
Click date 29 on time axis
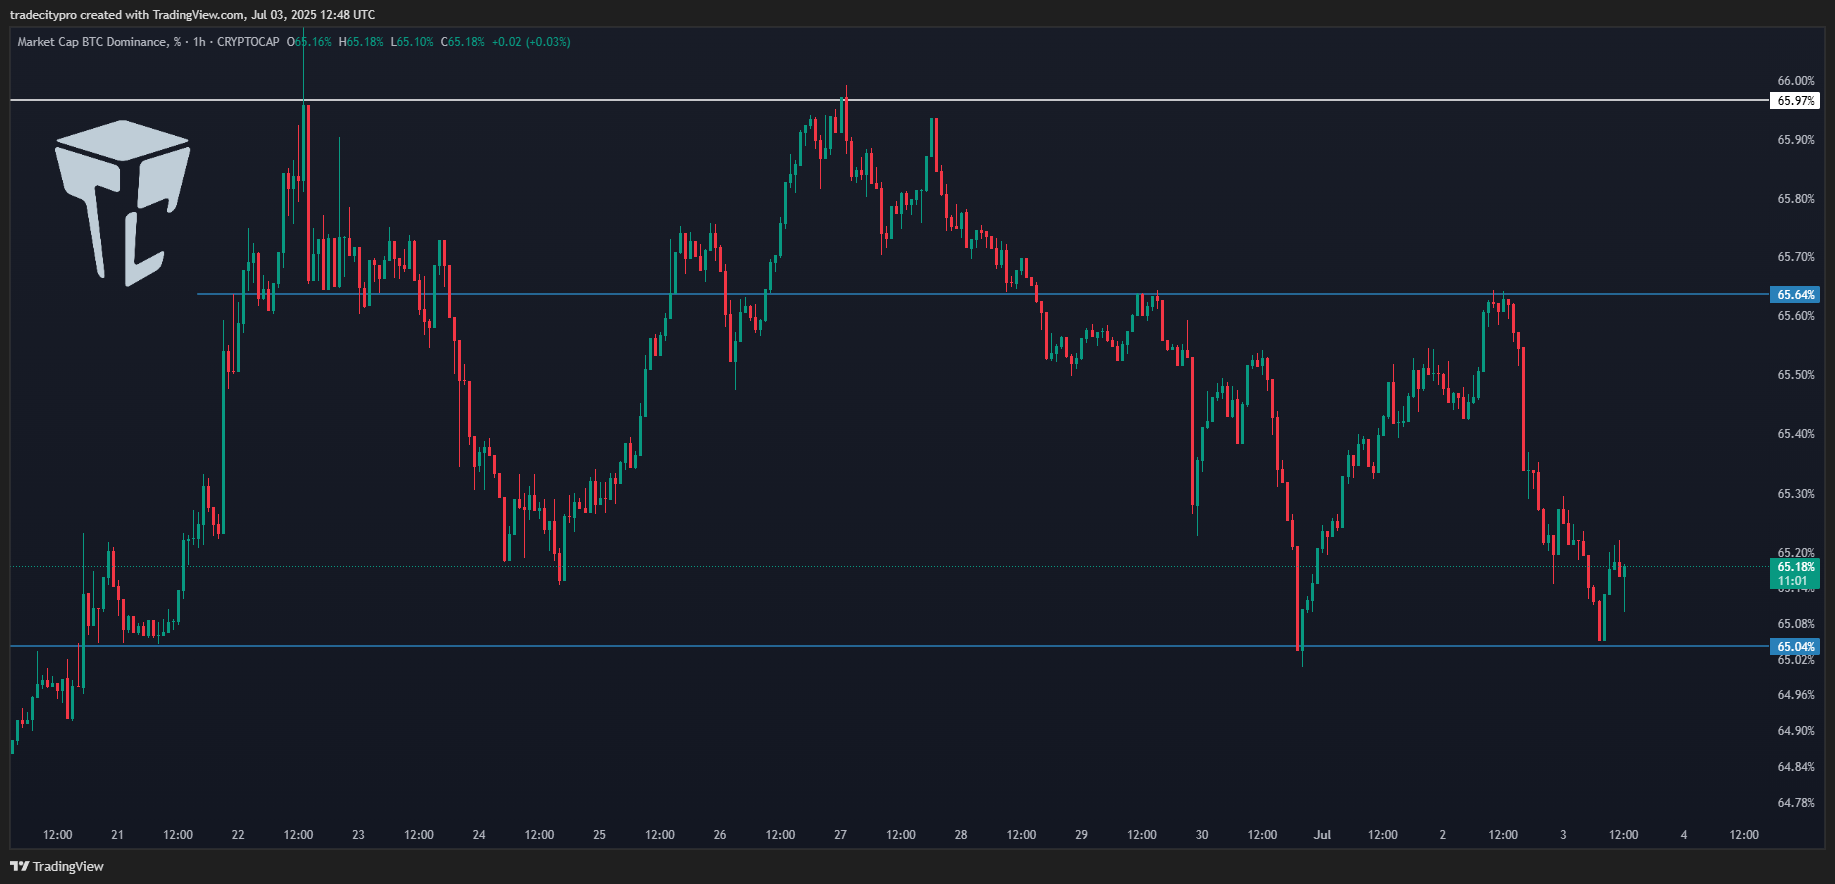click(1081, 835)
